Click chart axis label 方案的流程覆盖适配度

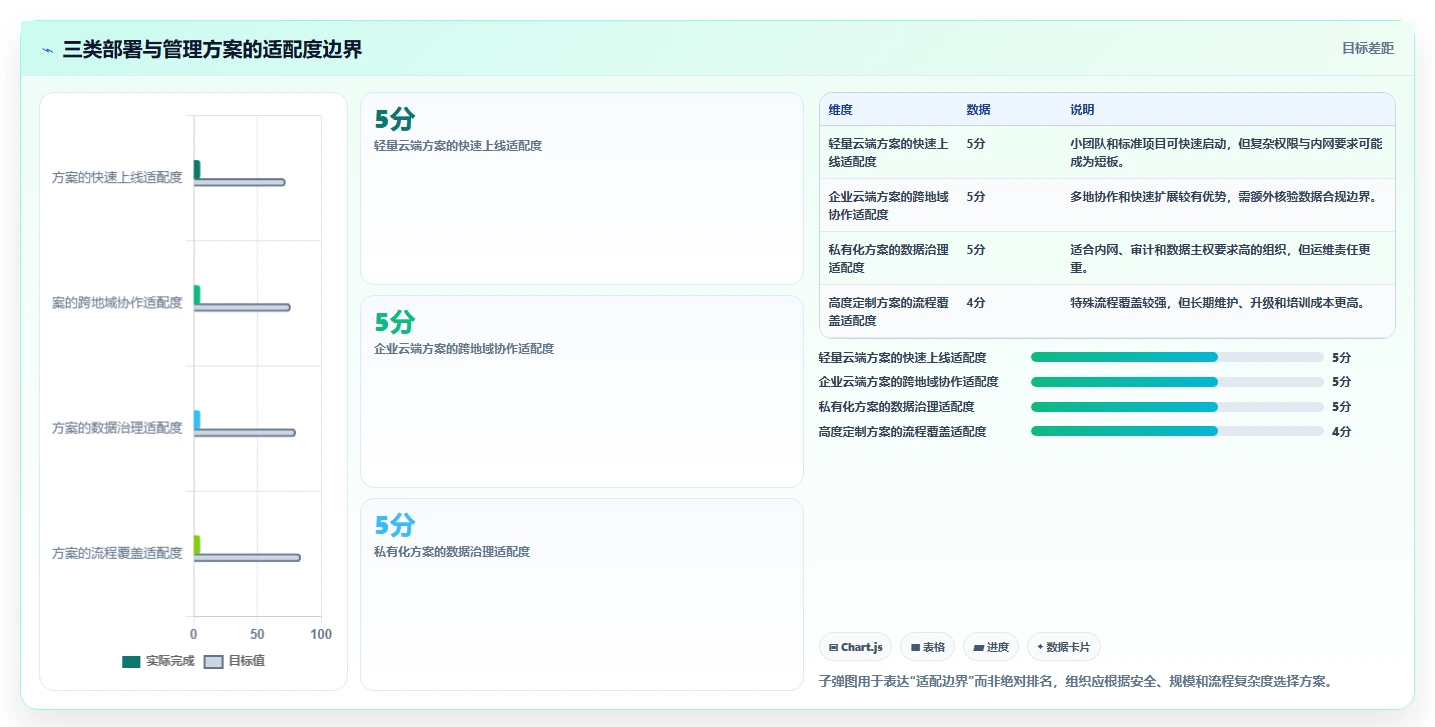point(117,553)
